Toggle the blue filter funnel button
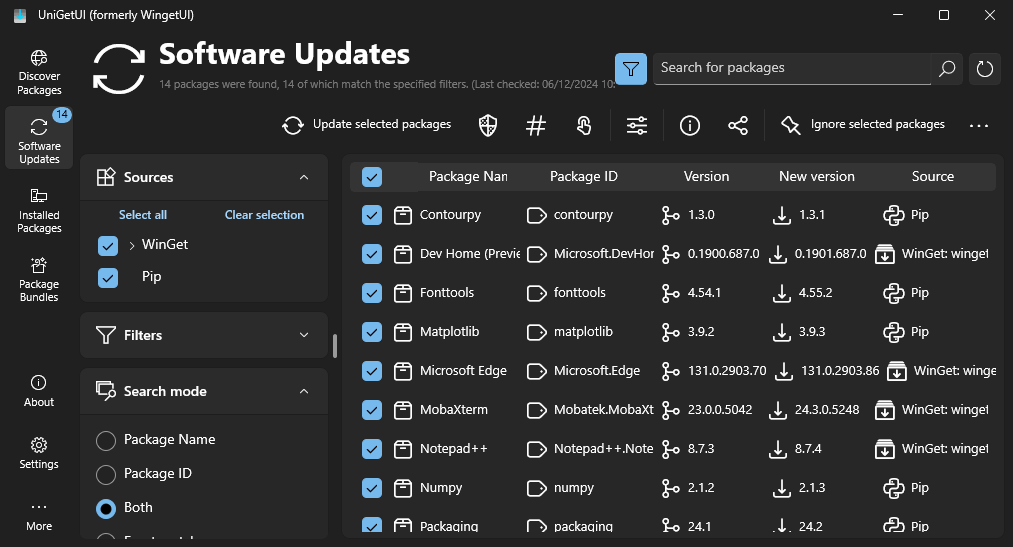 click(631, 68)
